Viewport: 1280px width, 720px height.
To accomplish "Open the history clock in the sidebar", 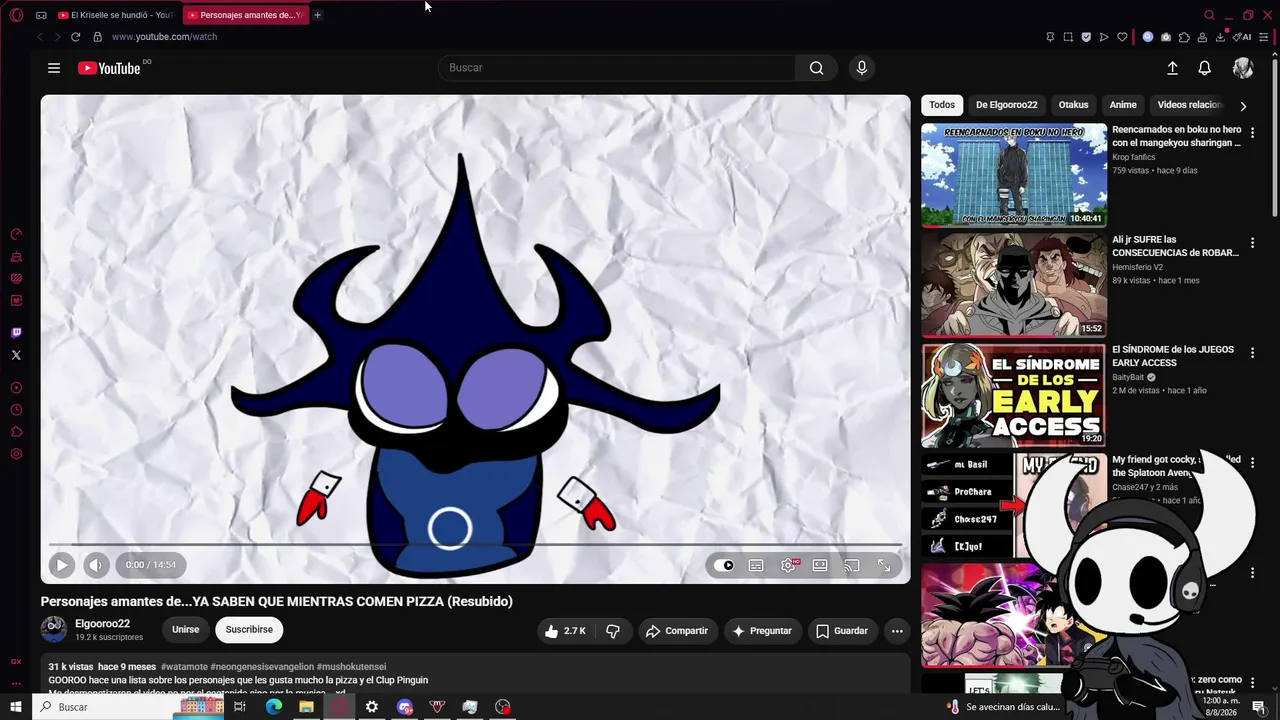I will click(16, 410).
